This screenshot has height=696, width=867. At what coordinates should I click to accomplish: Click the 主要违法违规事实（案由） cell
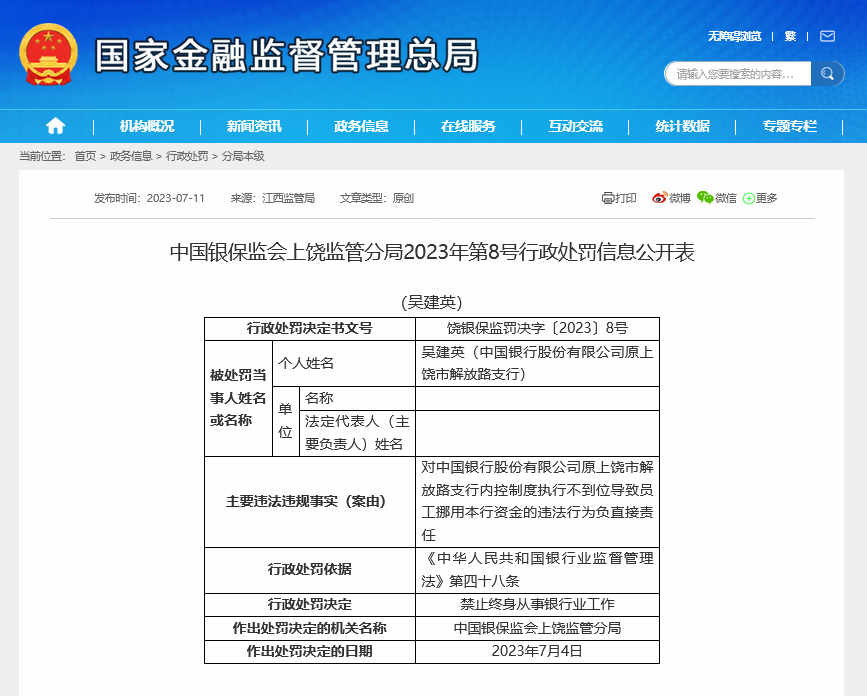tap(310, 501)
